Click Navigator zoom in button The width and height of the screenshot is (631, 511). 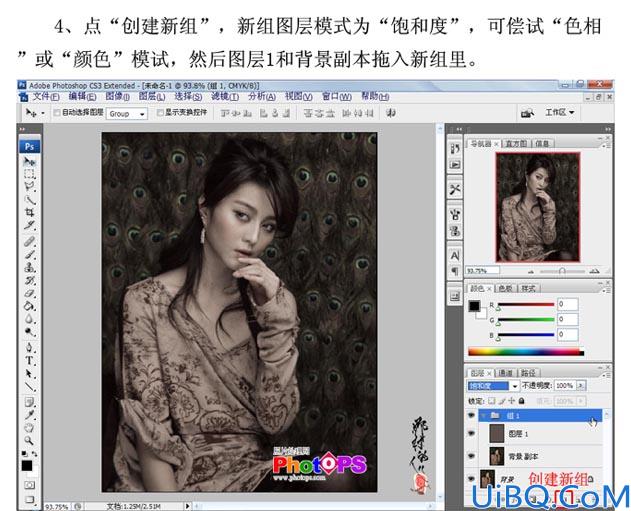pyautogui.click(x=595, y=271)
